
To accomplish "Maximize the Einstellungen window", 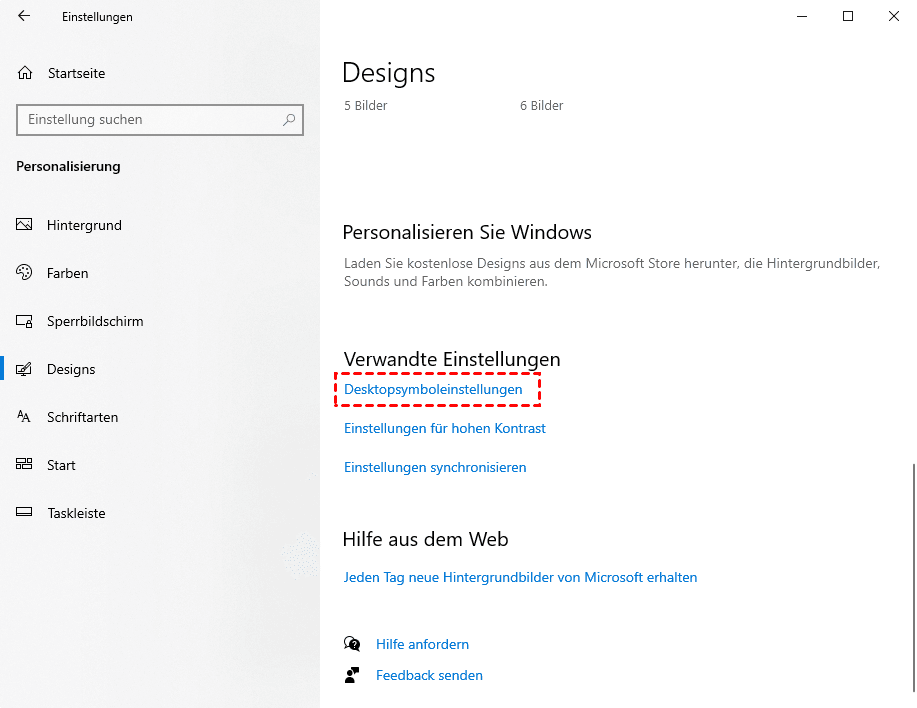I will tap(848, 16).
